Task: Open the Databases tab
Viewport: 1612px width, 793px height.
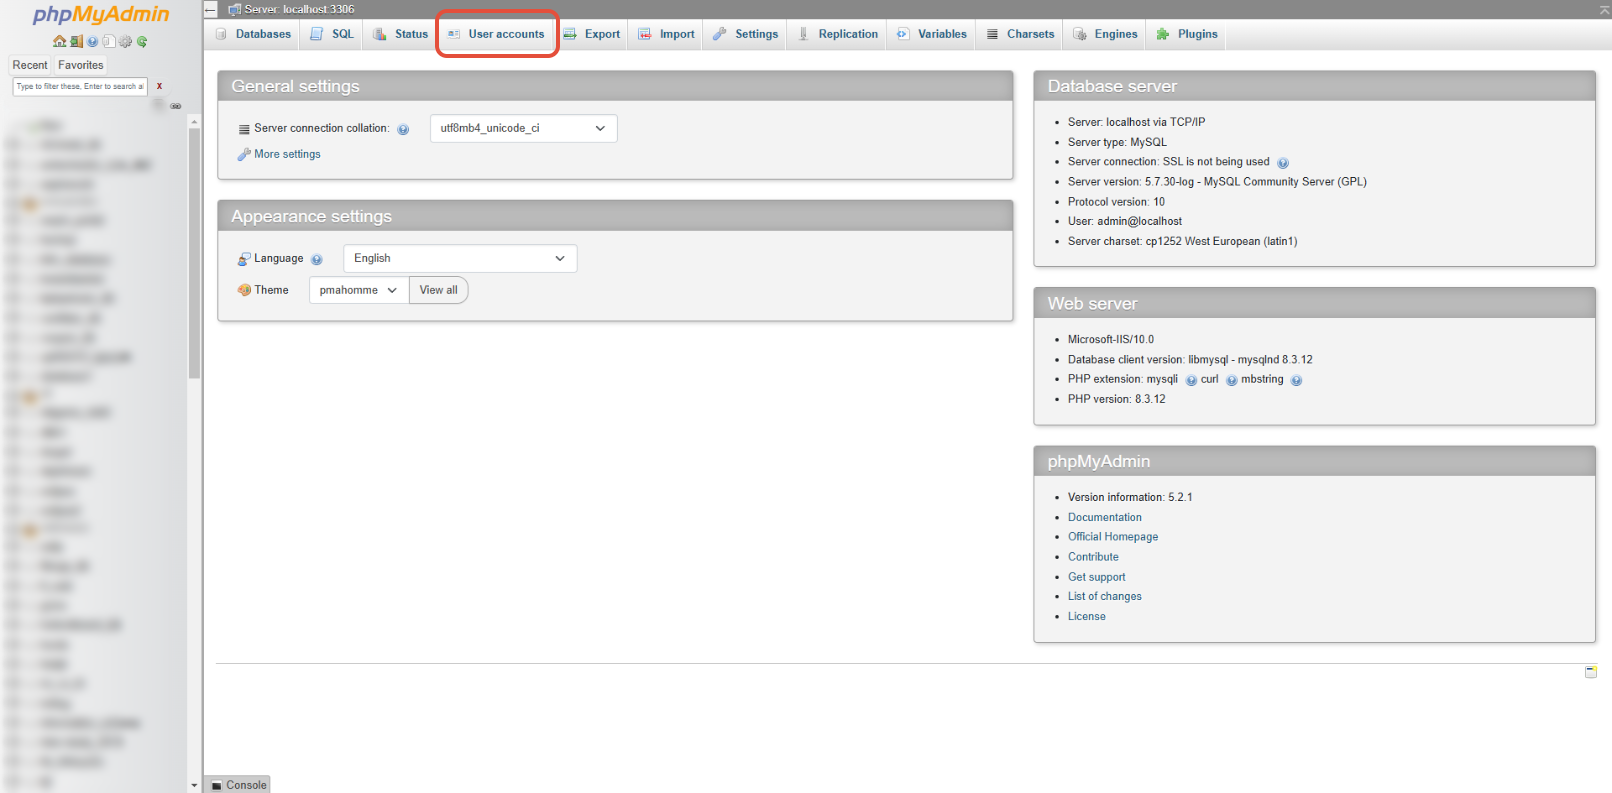Action: click(x=253, y=34)
